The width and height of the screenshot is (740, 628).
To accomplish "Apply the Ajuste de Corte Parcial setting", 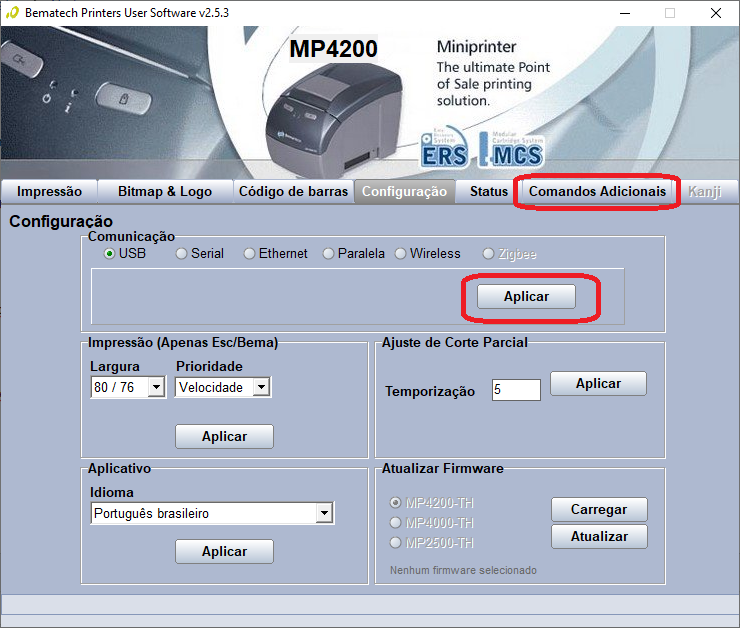I will (598, 384).
